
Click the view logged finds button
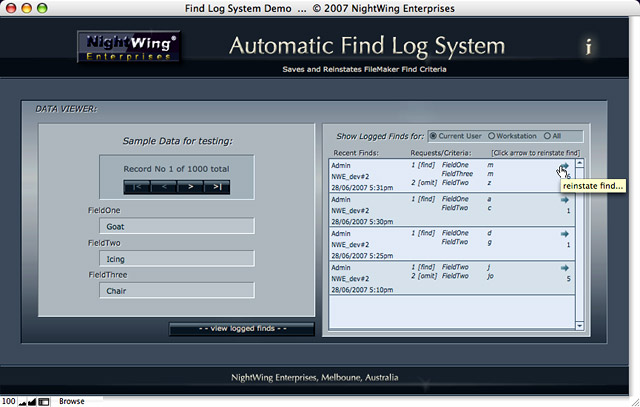pyautogui.click(x=242, y=329)
